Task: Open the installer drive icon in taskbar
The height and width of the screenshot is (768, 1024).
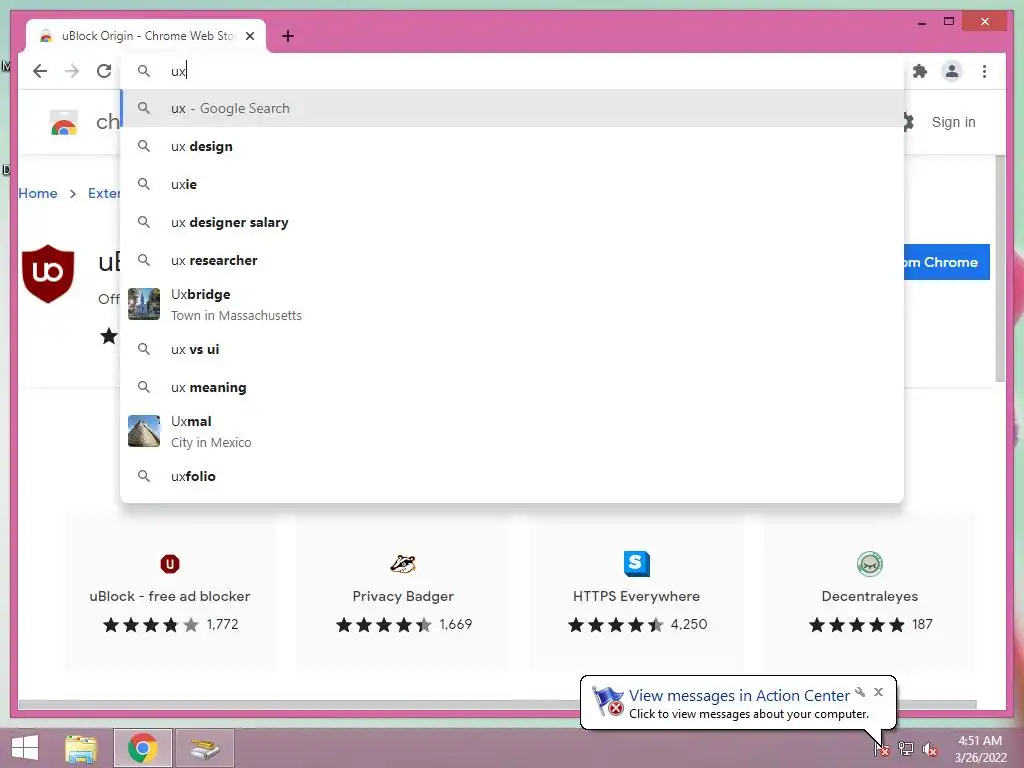Action: (205, 748)
